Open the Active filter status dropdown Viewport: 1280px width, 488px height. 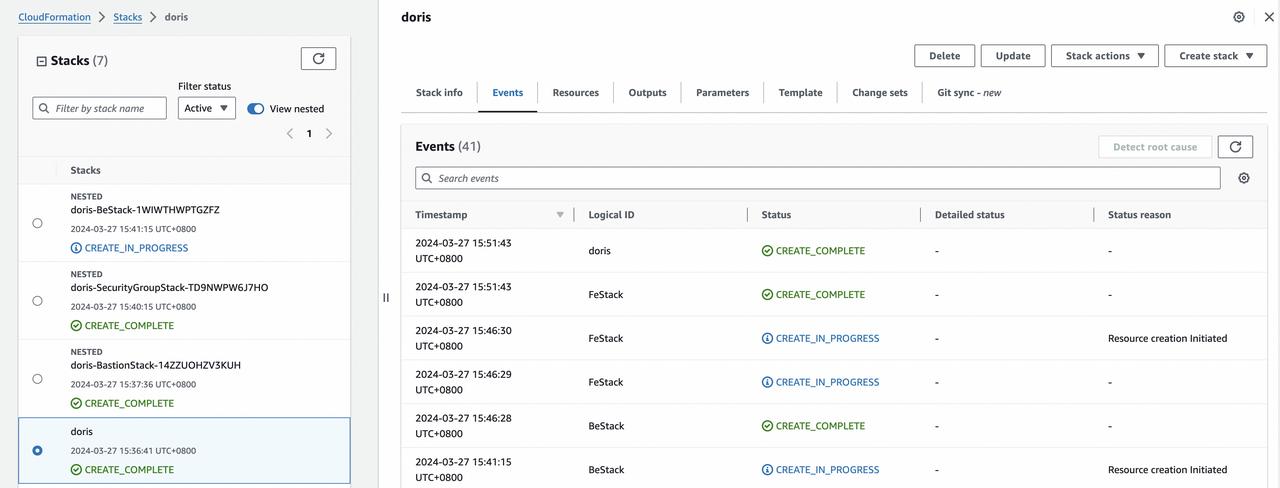207,108
